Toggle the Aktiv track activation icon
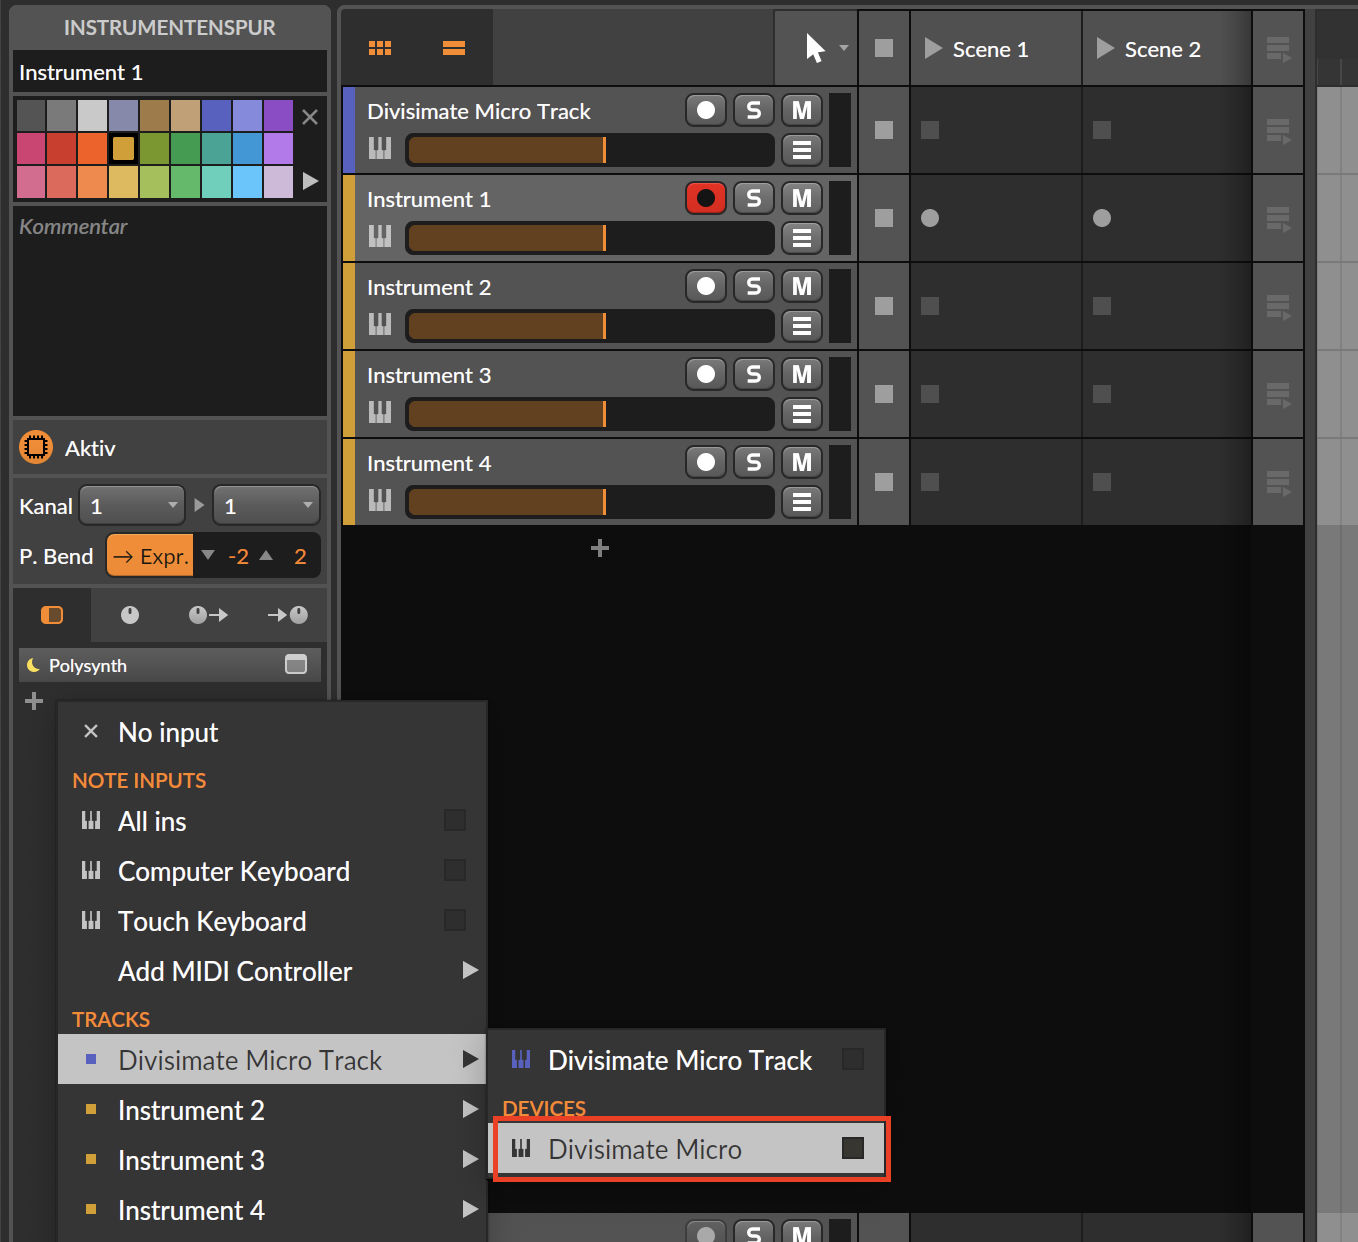Viewport: 1358px width, 1242px height. point(36,447)
